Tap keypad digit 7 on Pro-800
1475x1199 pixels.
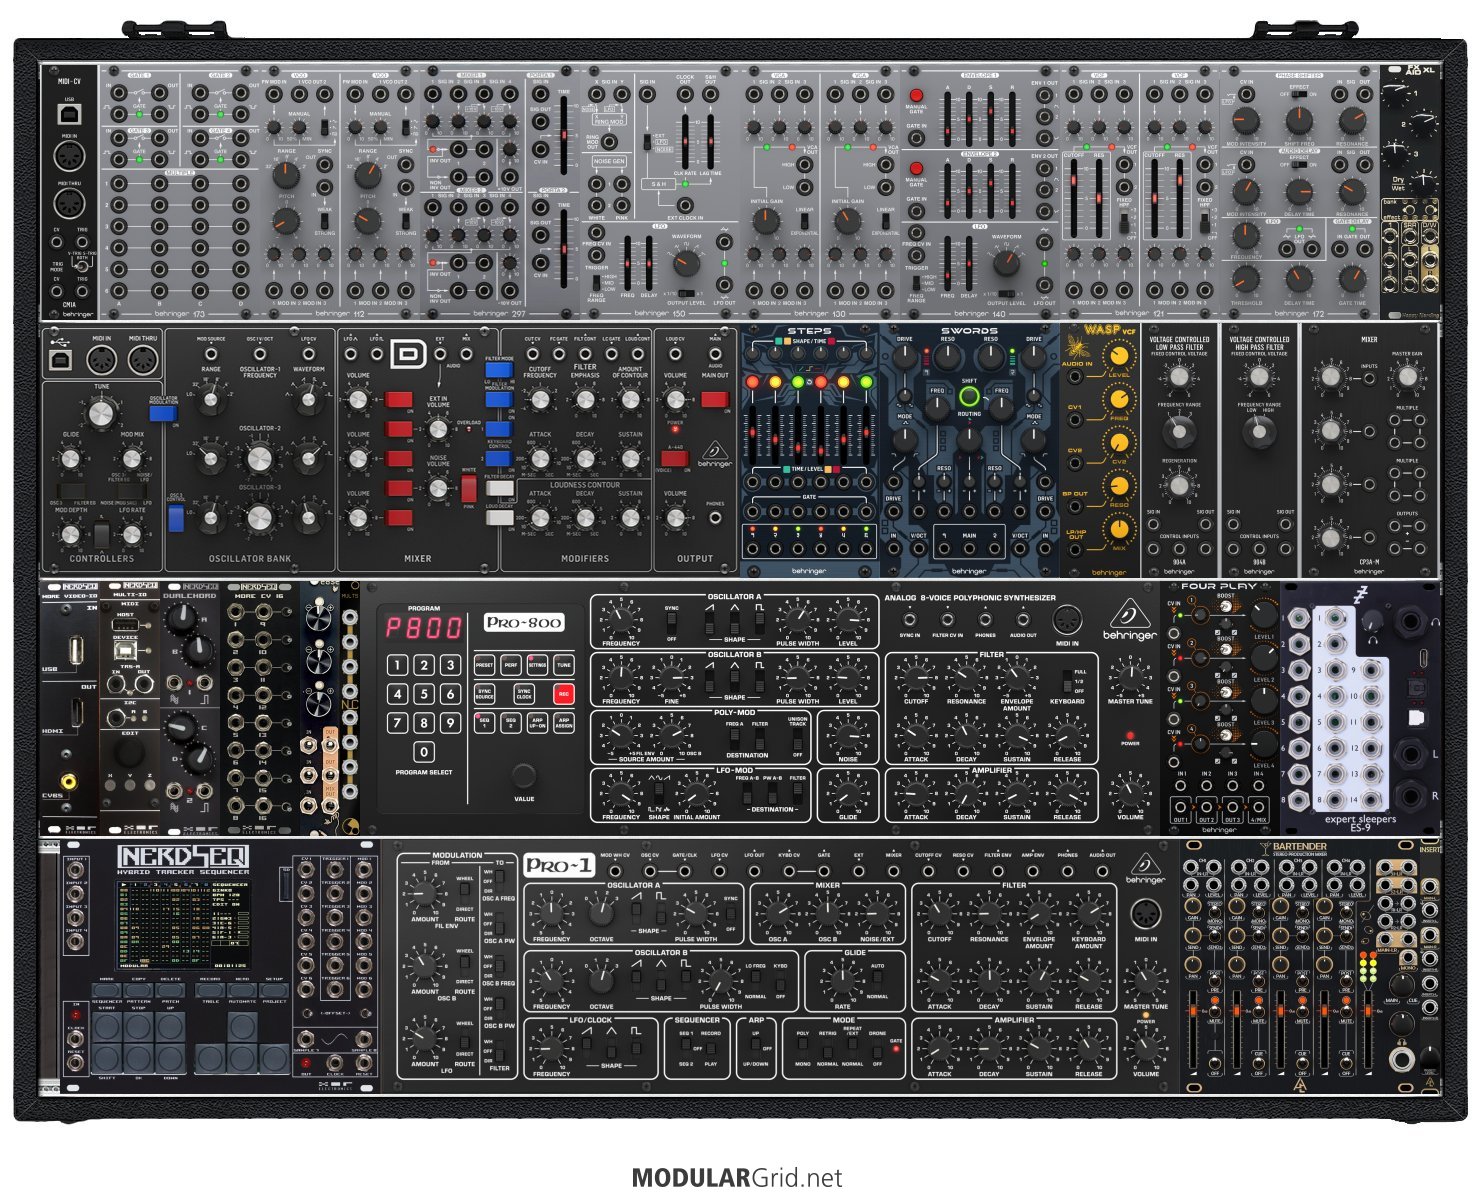click(398, 722)
